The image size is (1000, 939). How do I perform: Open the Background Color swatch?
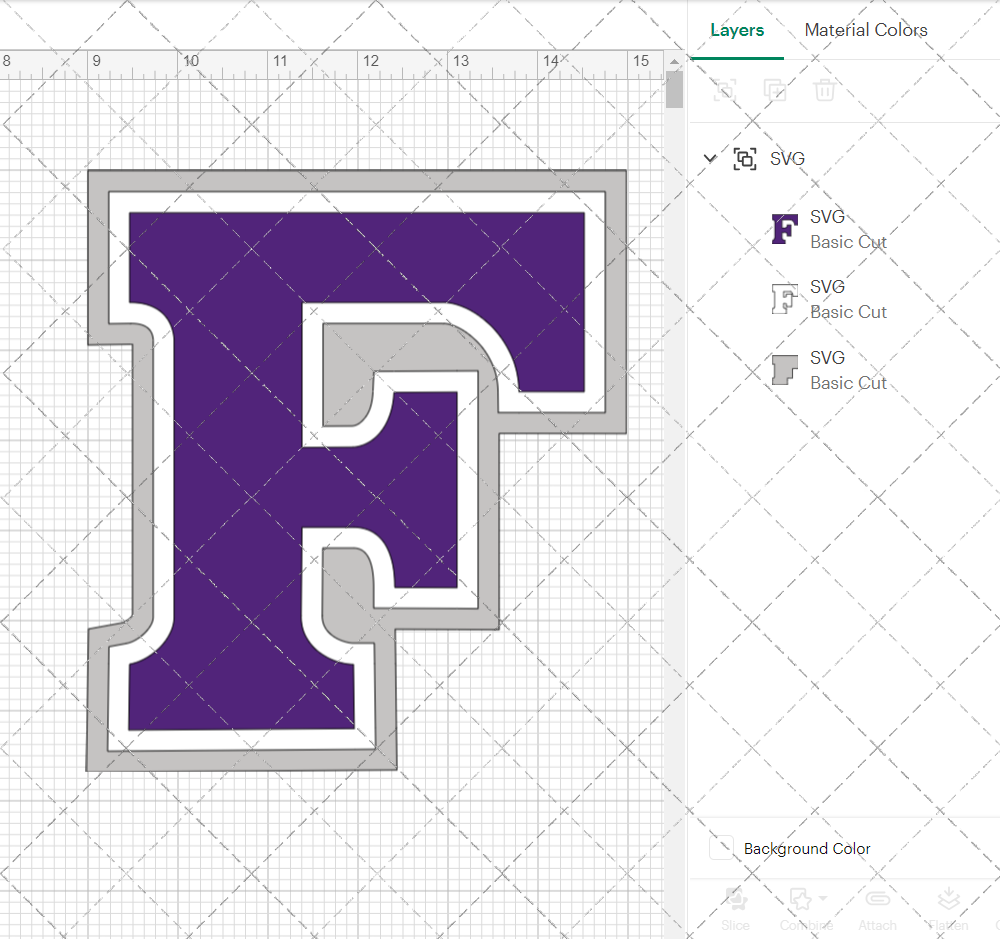click(721, 848)
